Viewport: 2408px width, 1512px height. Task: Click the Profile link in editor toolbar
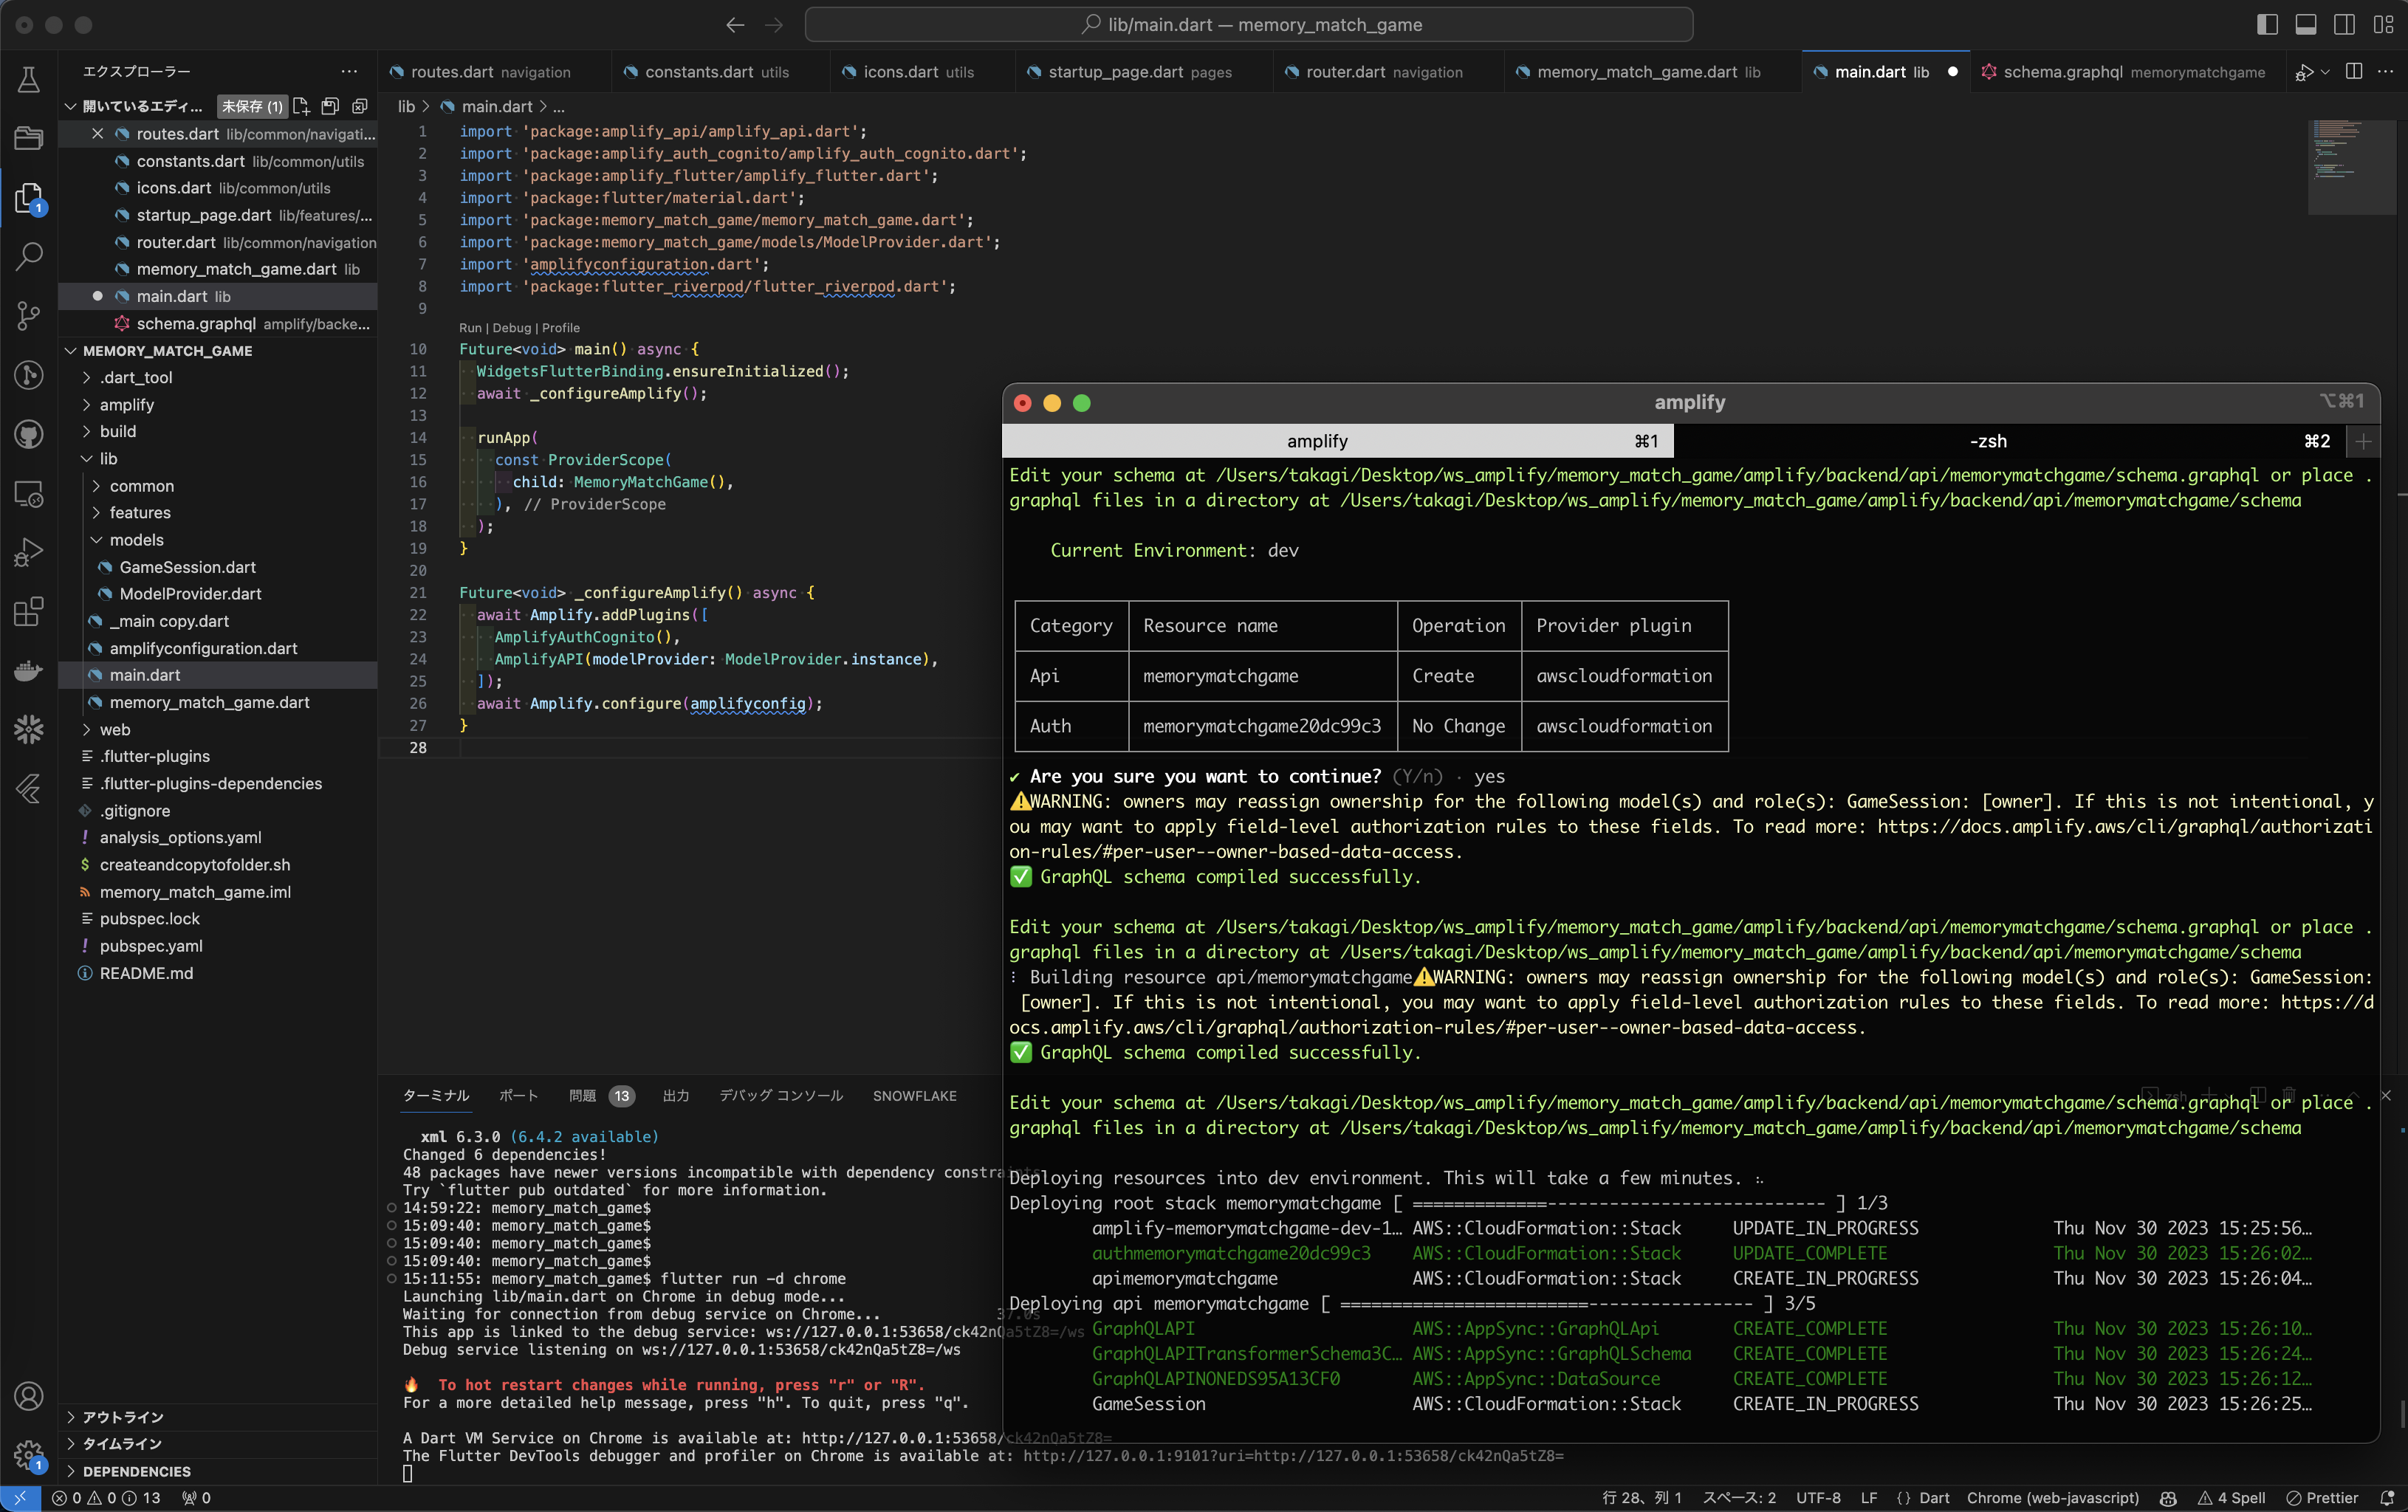pos(559,328)
